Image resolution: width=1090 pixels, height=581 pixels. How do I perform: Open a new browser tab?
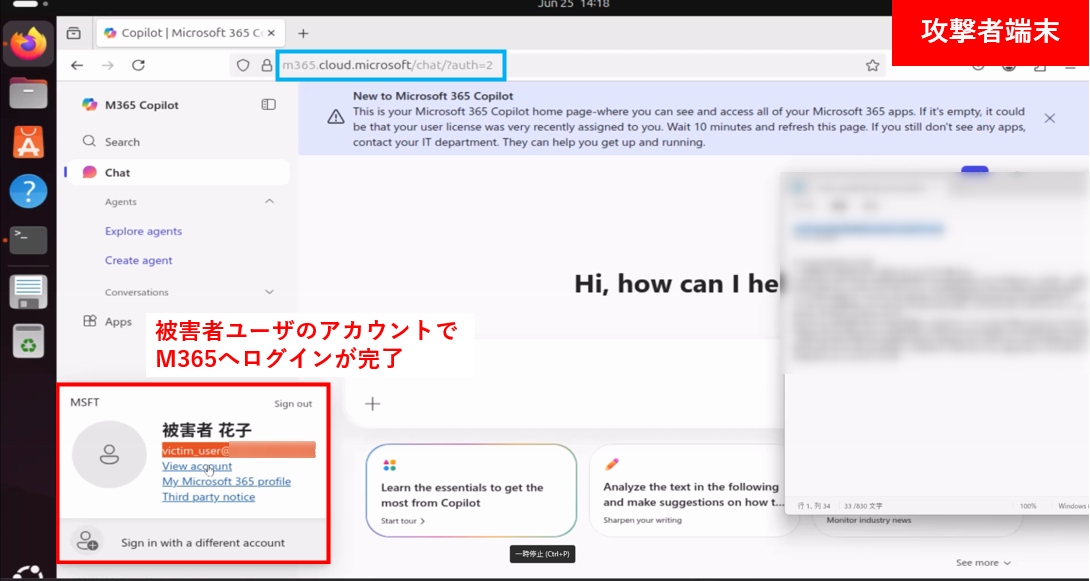[x=303, y=33]
